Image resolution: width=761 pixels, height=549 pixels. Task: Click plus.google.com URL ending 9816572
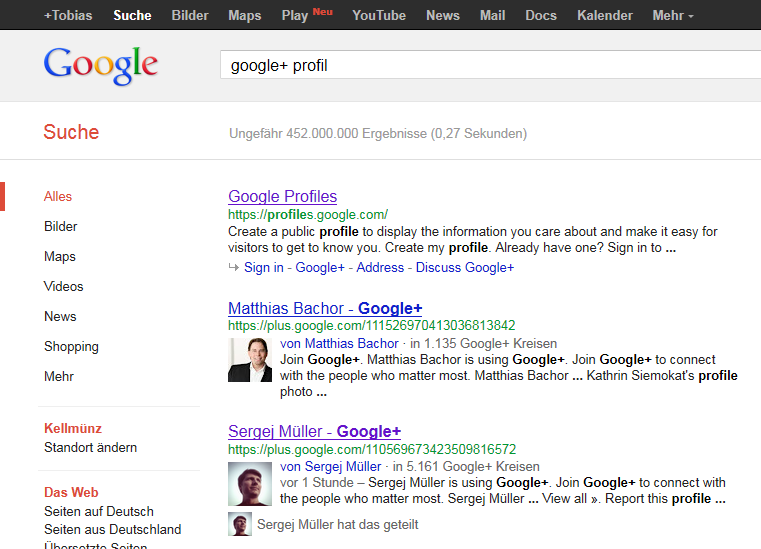372,449
